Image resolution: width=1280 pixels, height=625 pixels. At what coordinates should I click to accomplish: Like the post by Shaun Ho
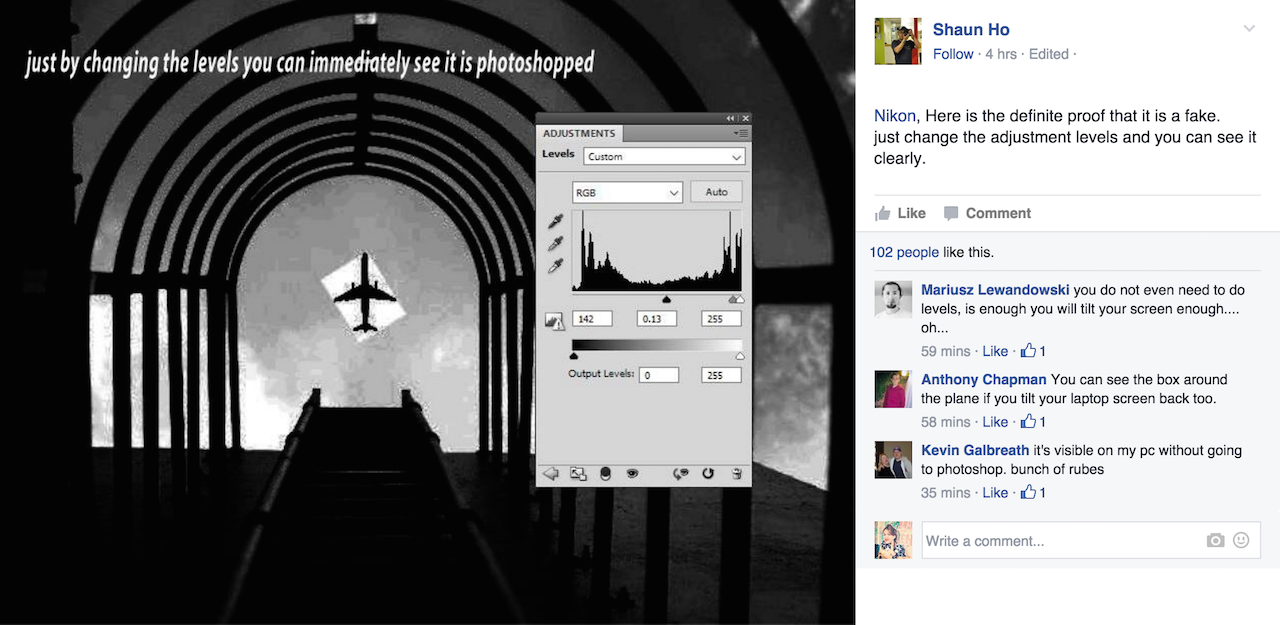[x=900, y=213]
